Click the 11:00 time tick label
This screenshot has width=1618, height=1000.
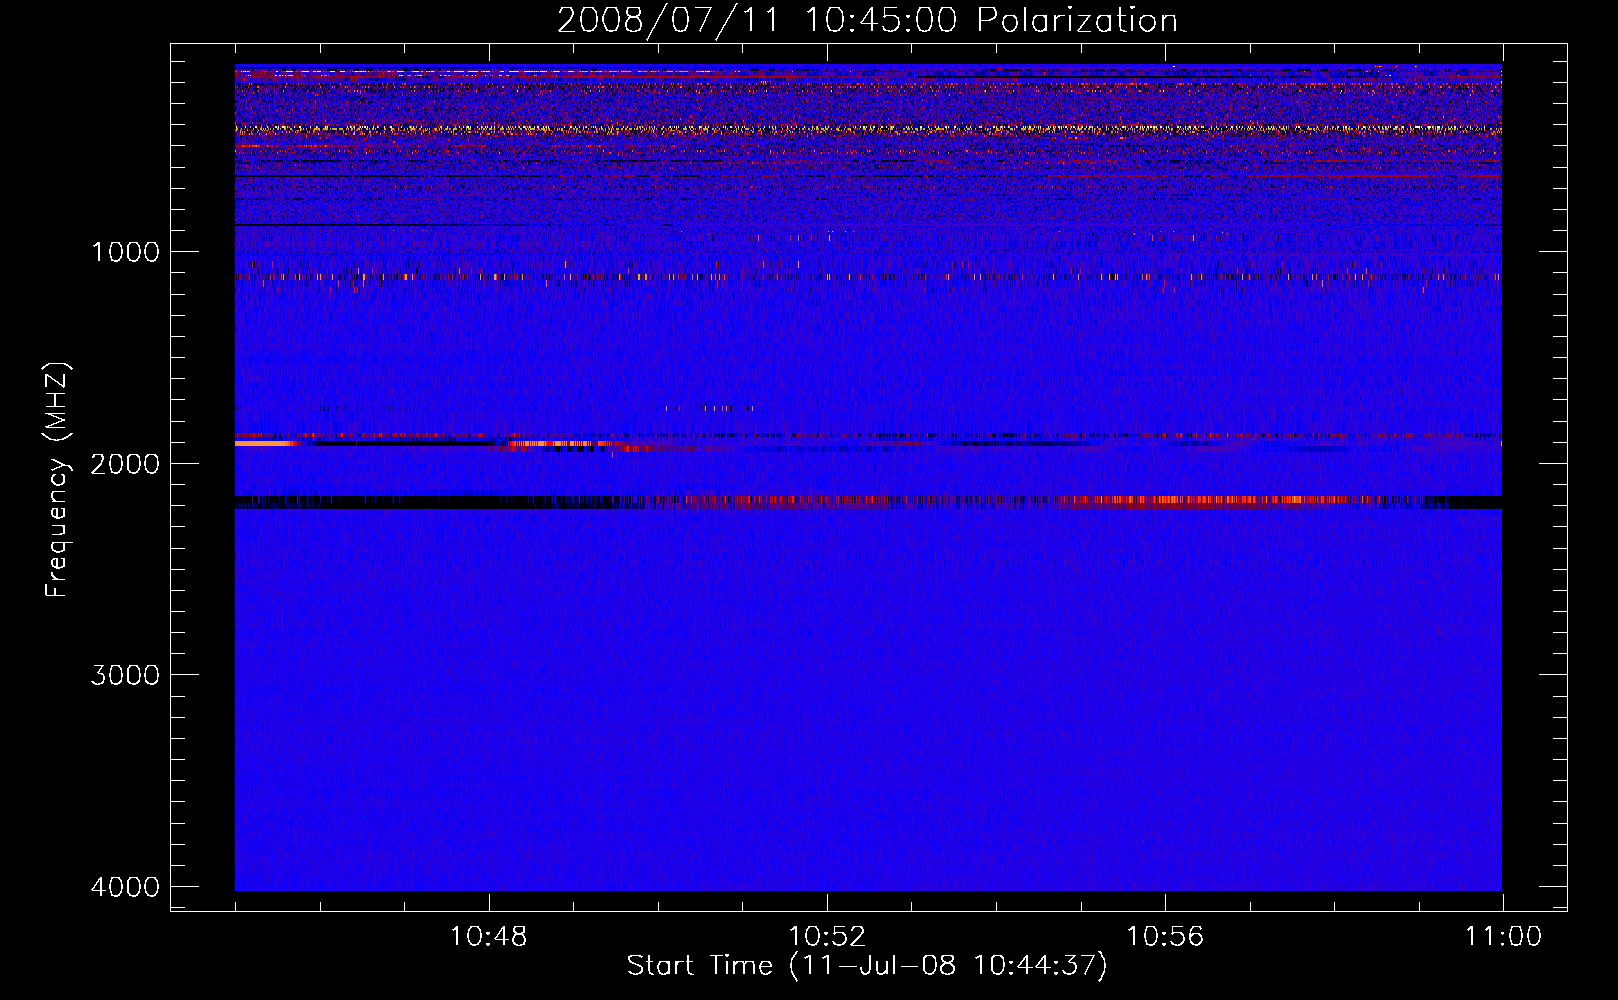click(x=1503, y=937)
